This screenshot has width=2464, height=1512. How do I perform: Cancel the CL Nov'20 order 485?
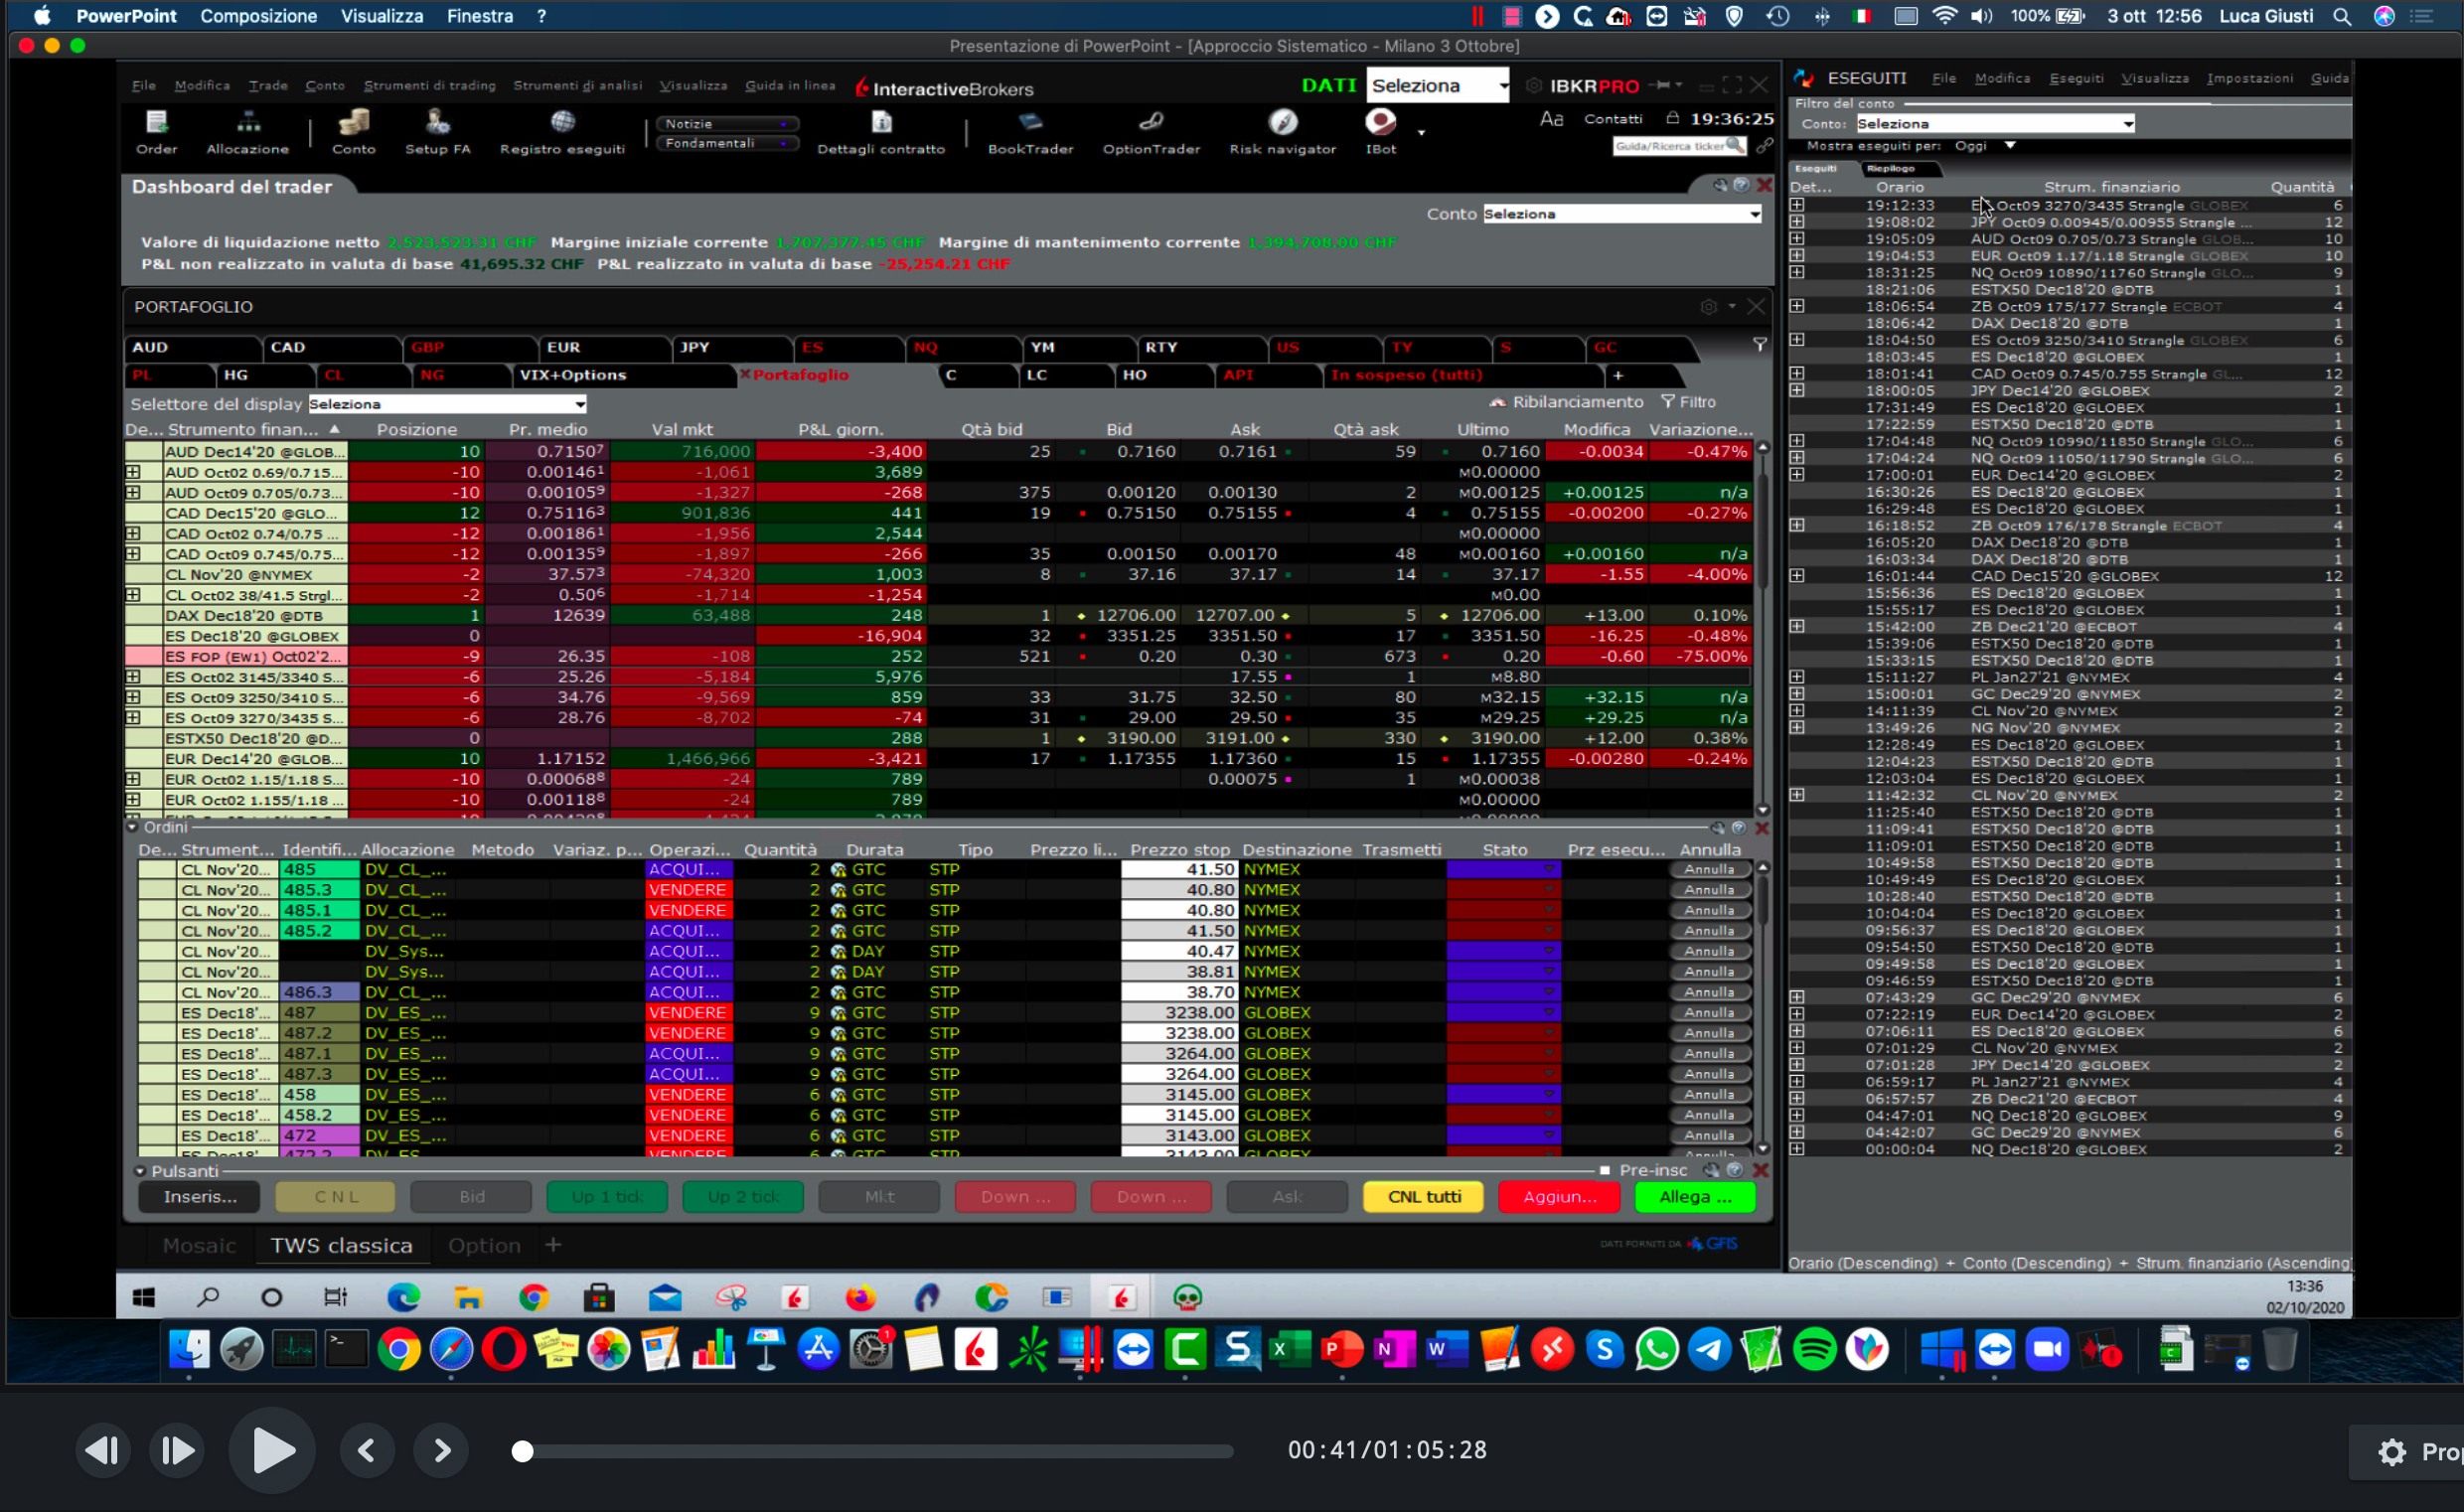tap(1709, 870)
